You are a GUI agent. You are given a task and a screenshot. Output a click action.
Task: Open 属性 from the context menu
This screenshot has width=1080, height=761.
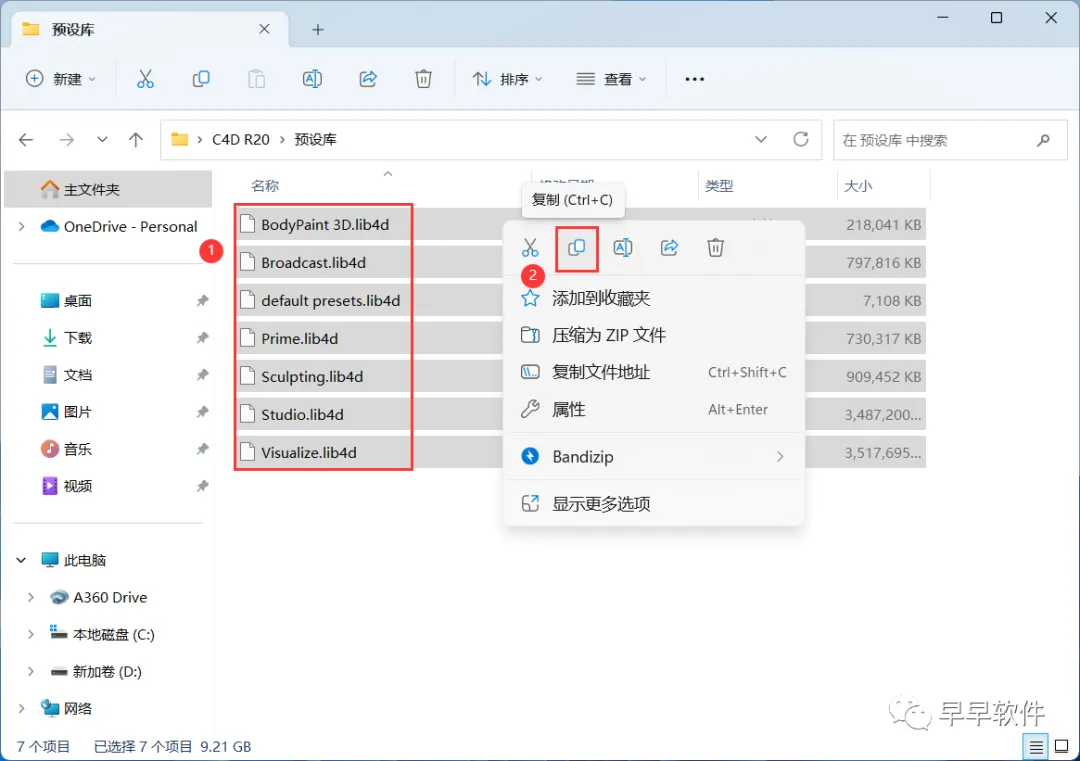(x=654, y=410)
